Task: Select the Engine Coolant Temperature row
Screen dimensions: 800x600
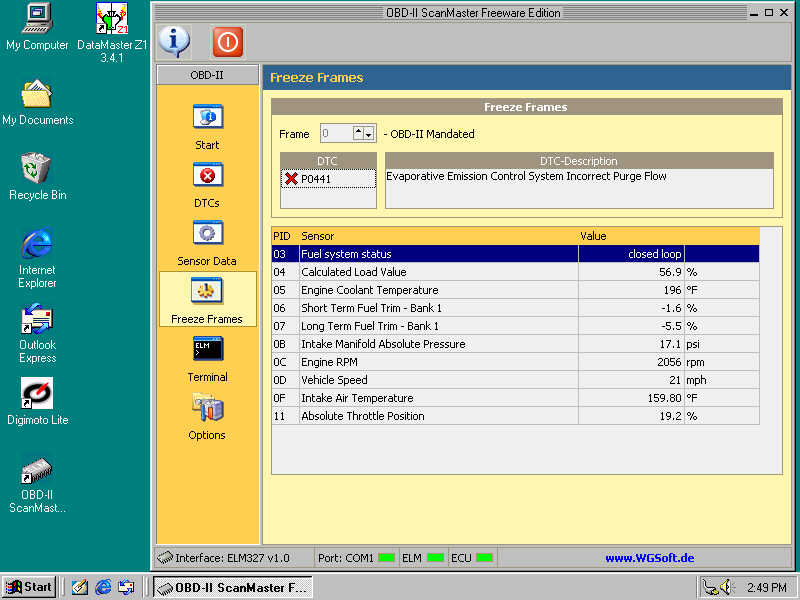Action: (x=515, y=290)
